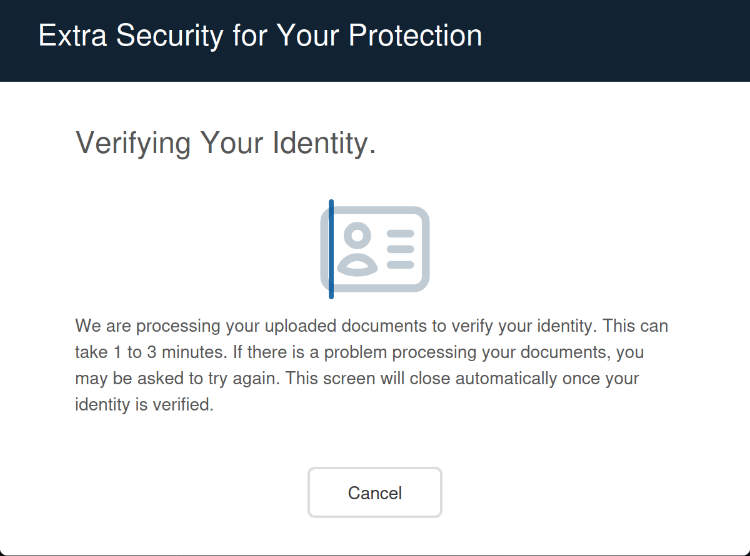Click the phrase "uploaded documents" in the message

[x=341, y=327]
